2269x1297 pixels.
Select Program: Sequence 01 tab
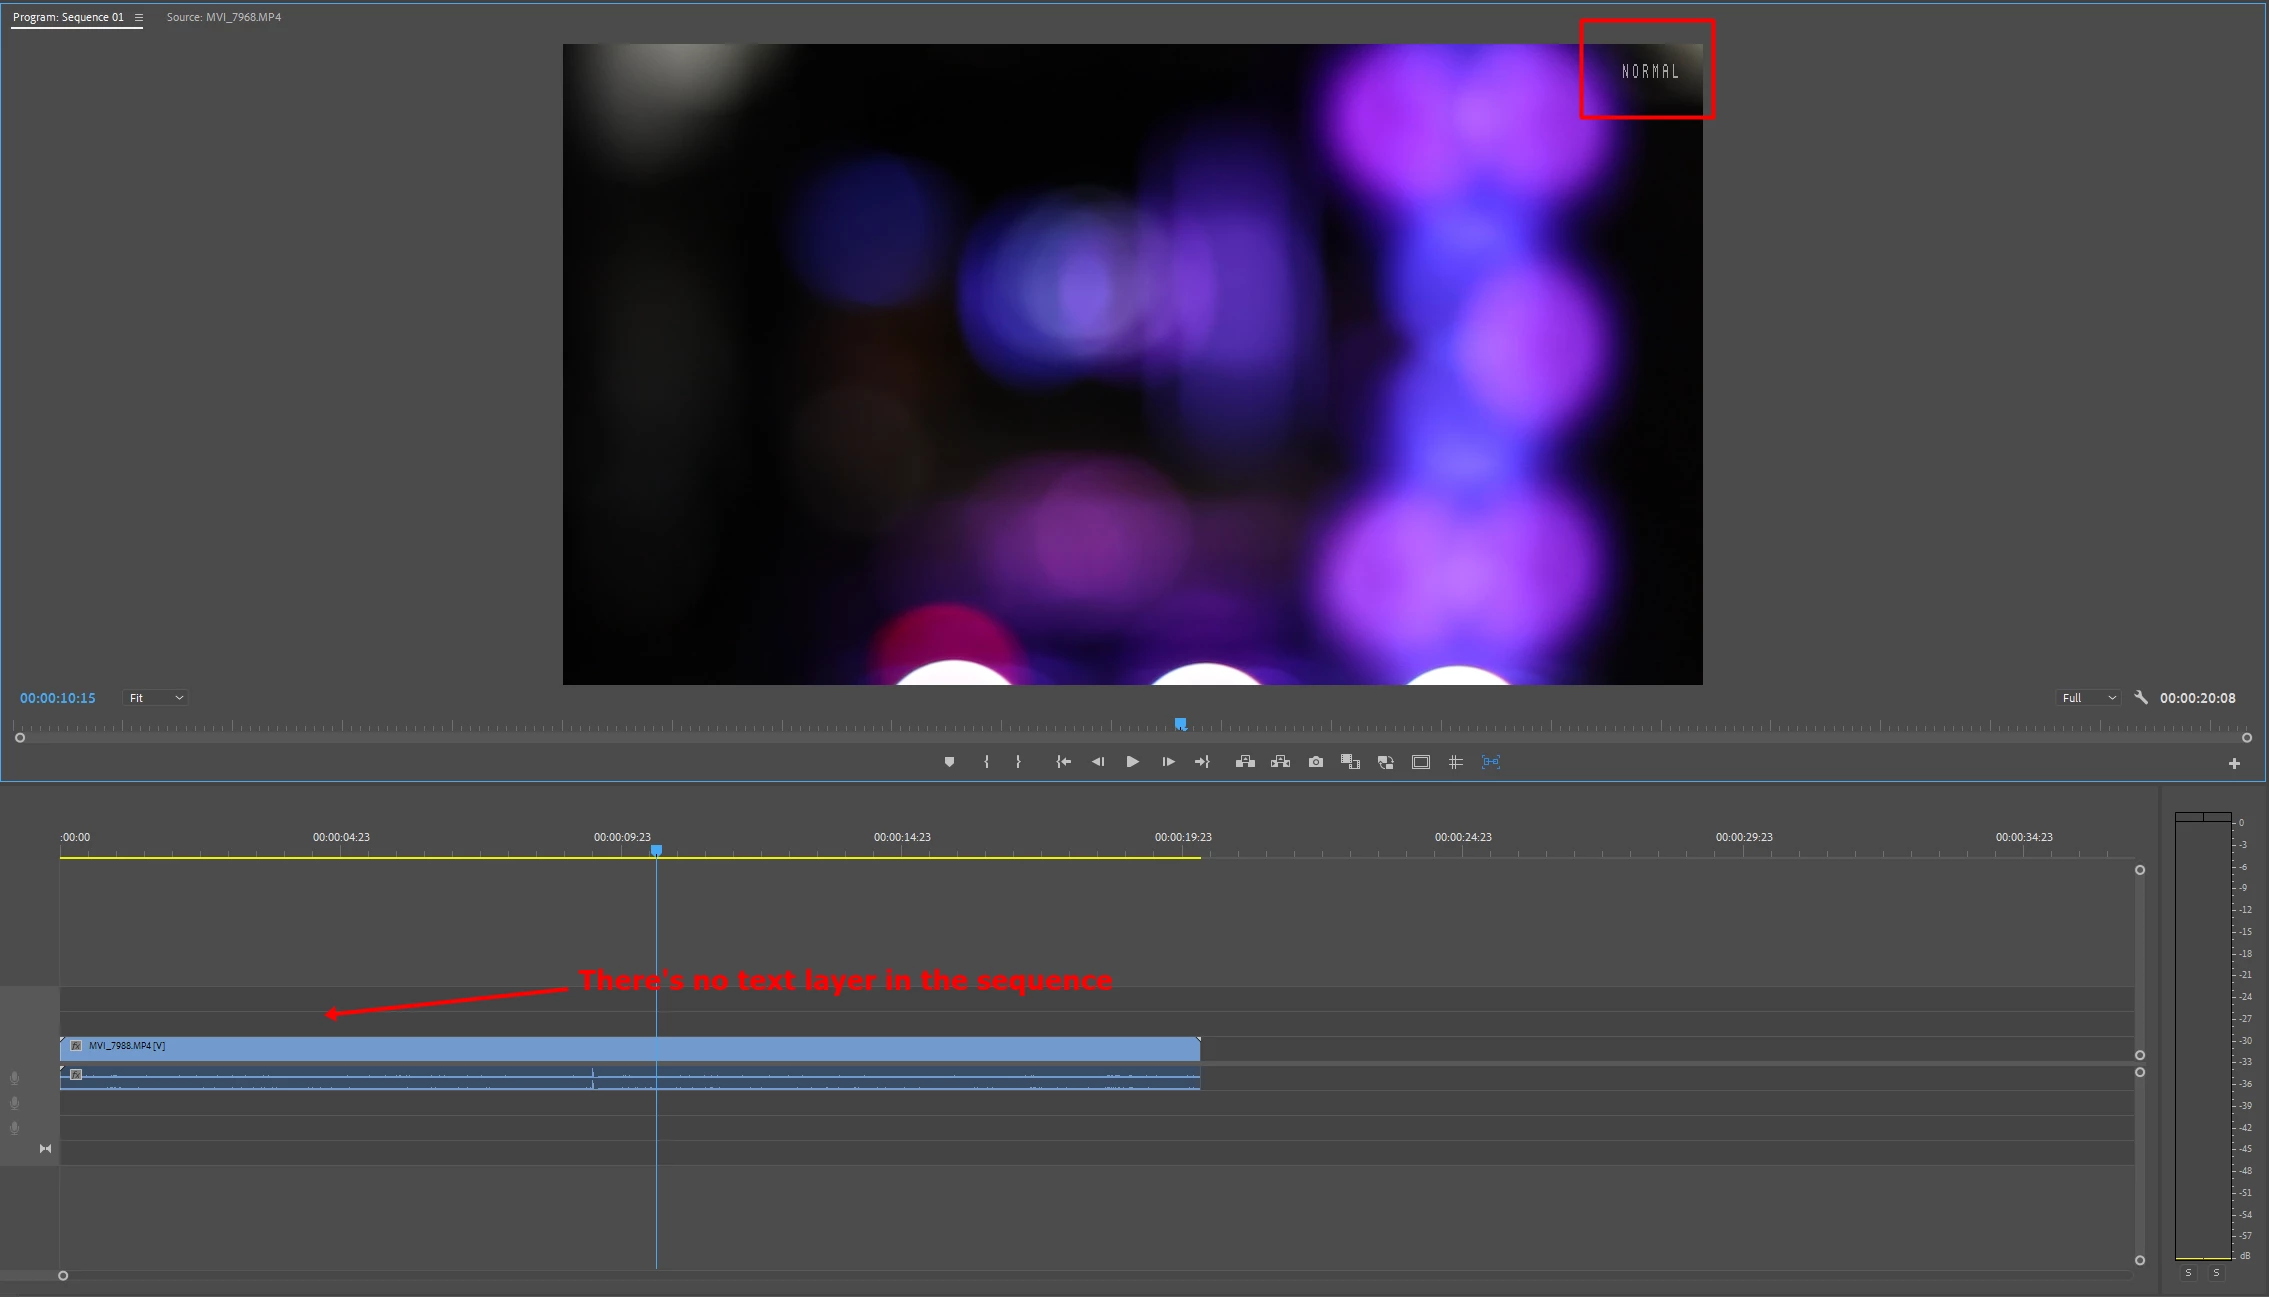(68, 17)
